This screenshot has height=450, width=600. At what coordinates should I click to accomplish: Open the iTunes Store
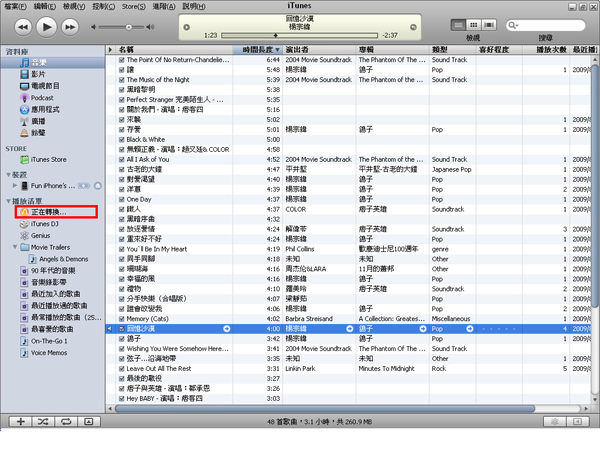point(43,159)
